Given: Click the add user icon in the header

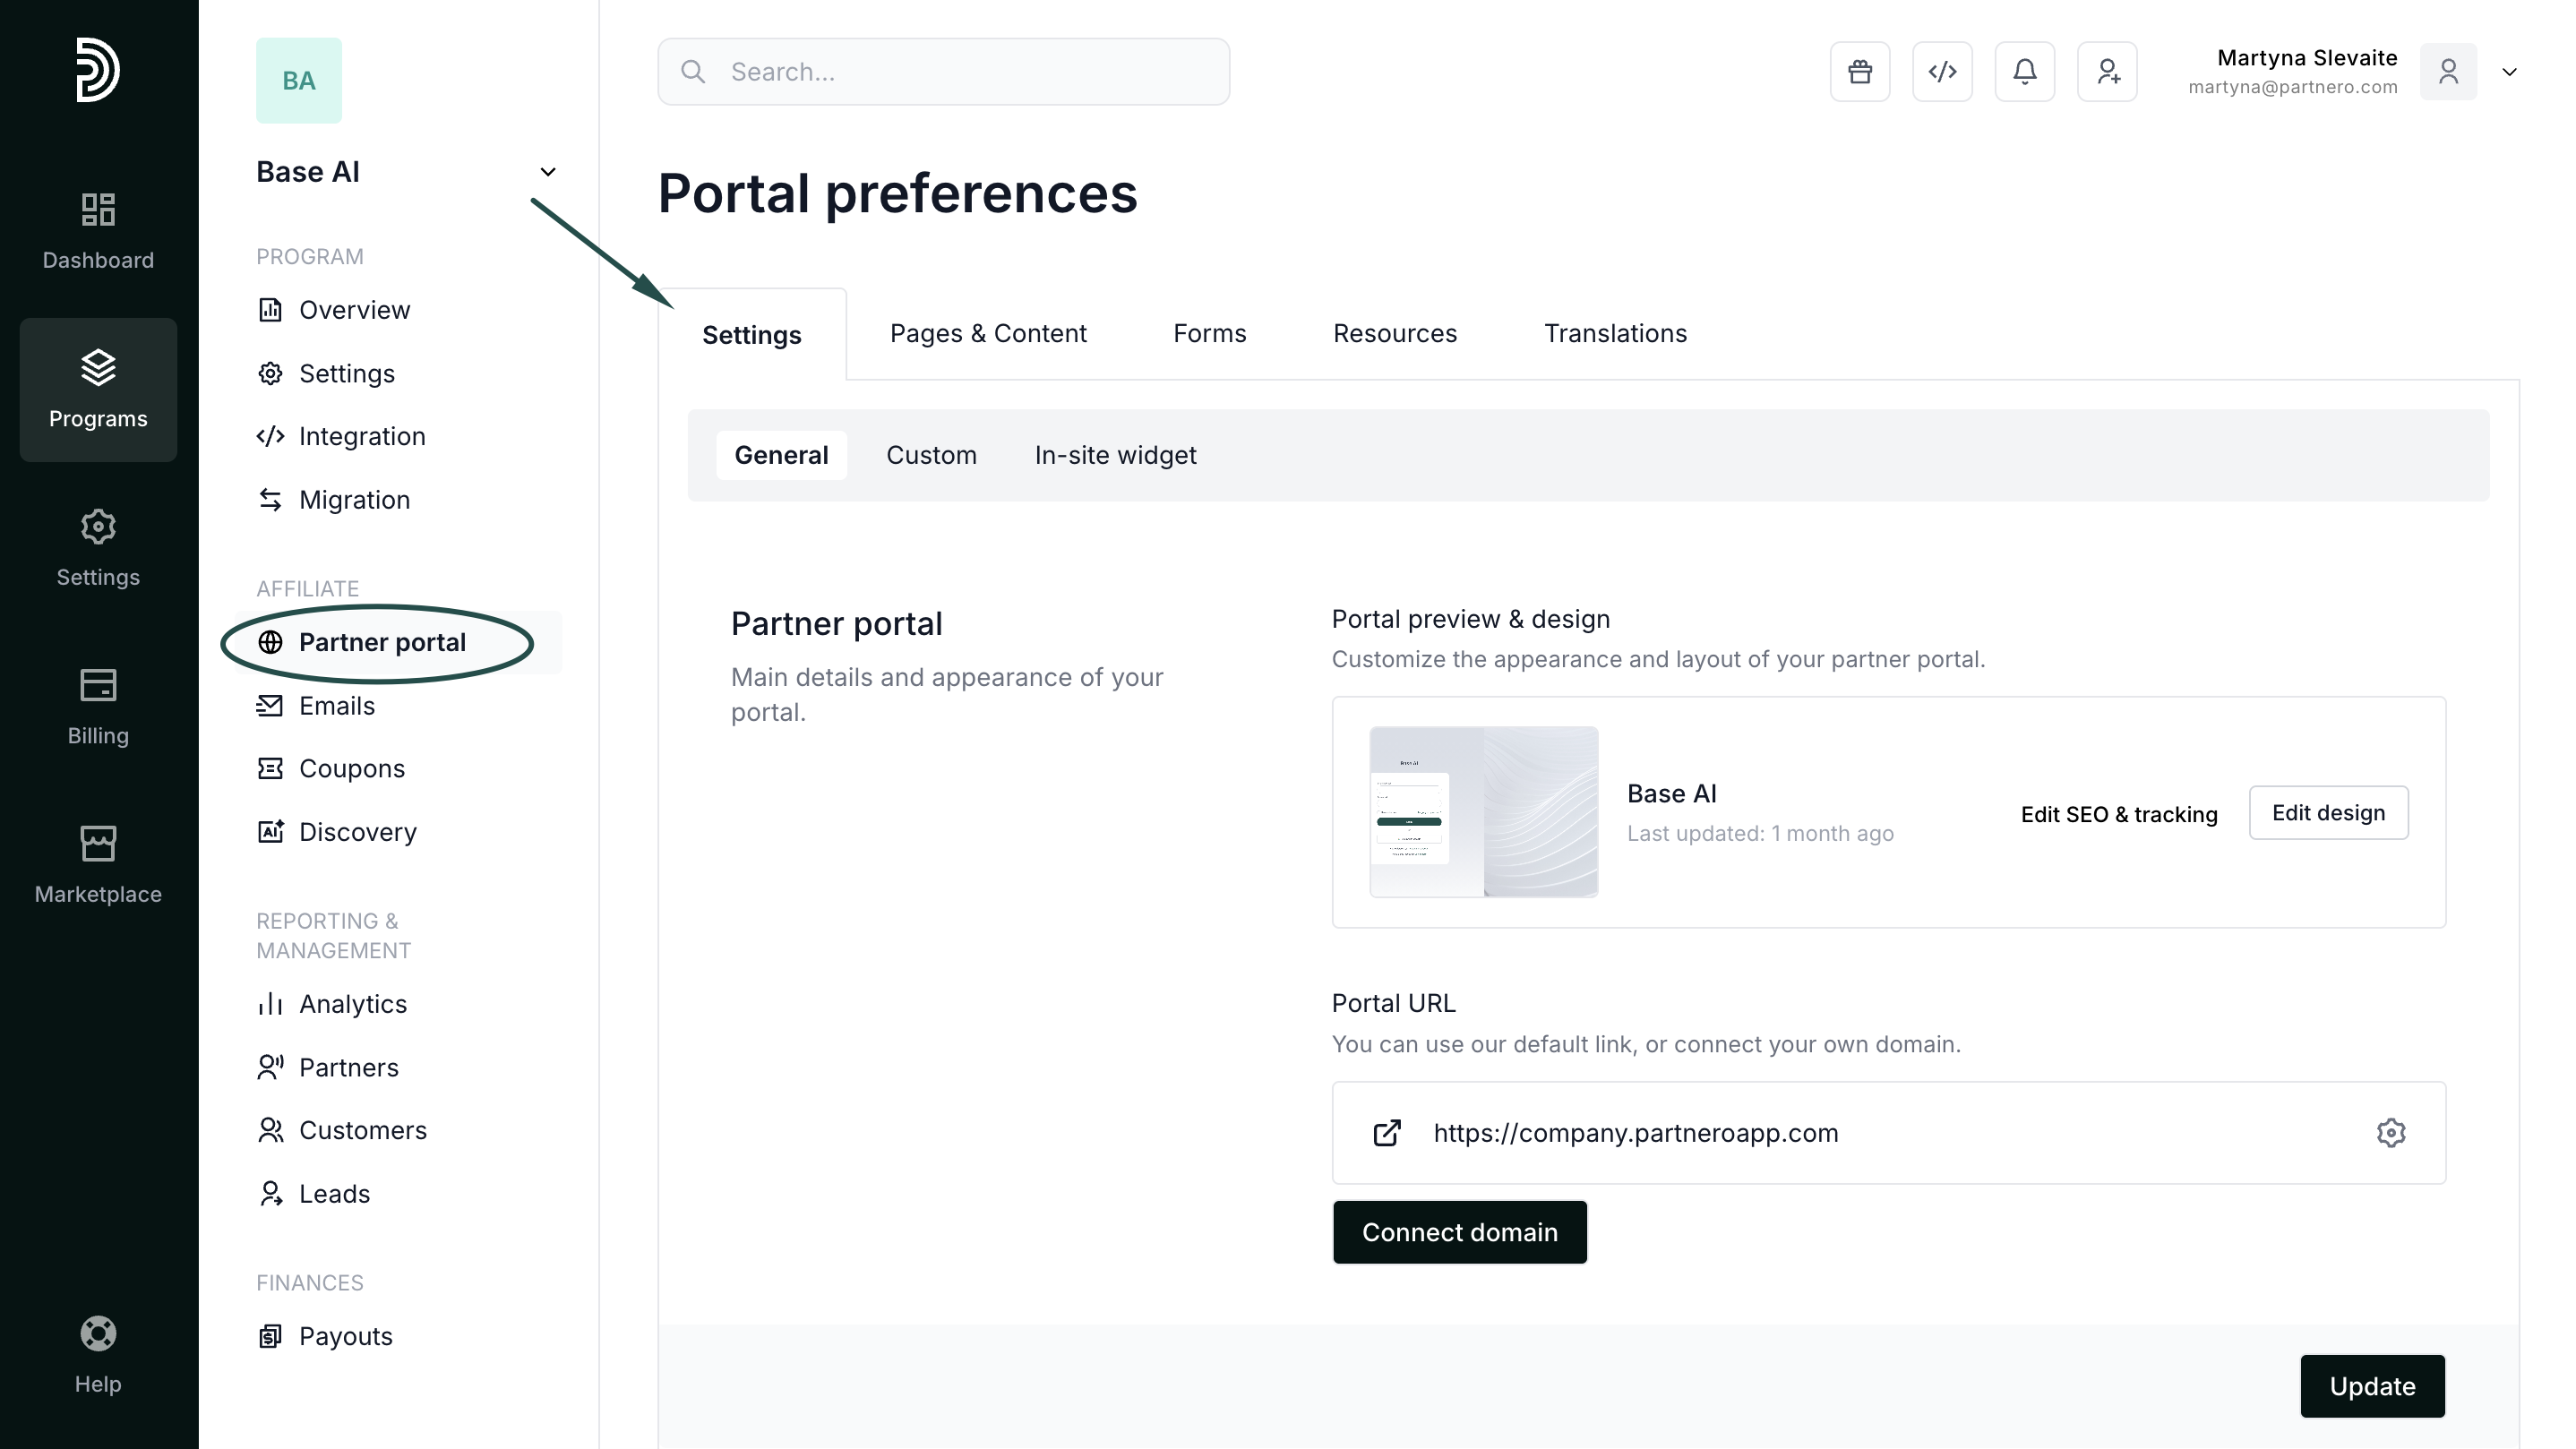Looking at the screenshot, I should (x=2107, y=72).
